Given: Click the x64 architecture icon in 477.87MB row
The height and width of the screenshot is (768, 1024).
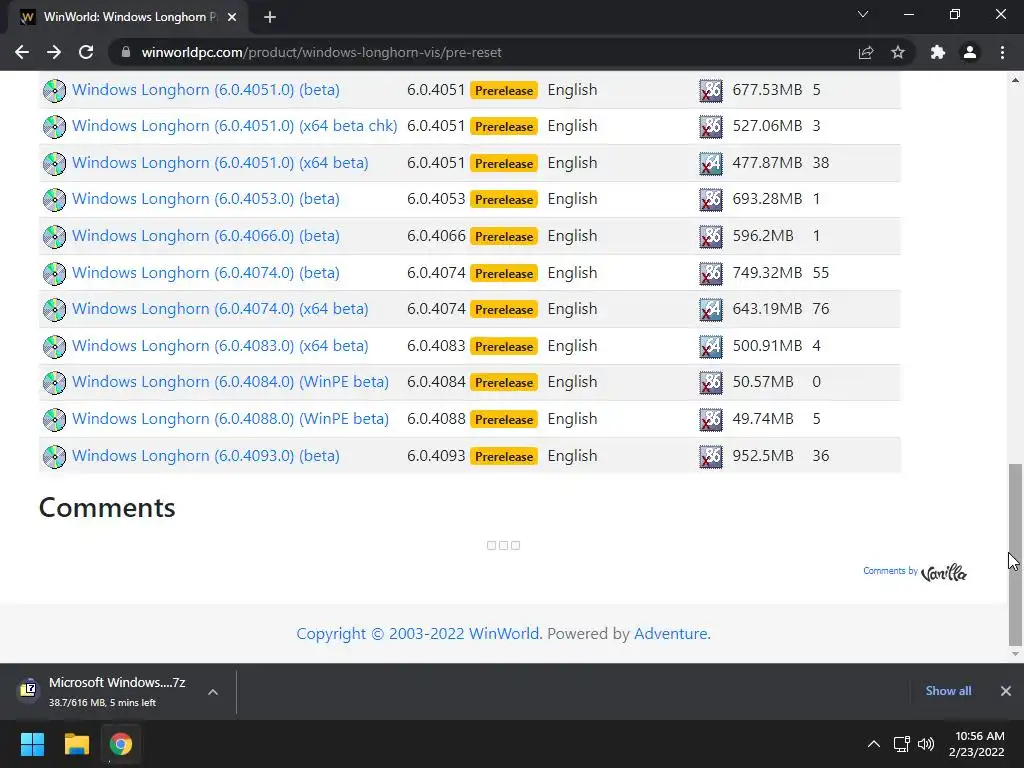Looking at the screenshot, I should [711, 163].
